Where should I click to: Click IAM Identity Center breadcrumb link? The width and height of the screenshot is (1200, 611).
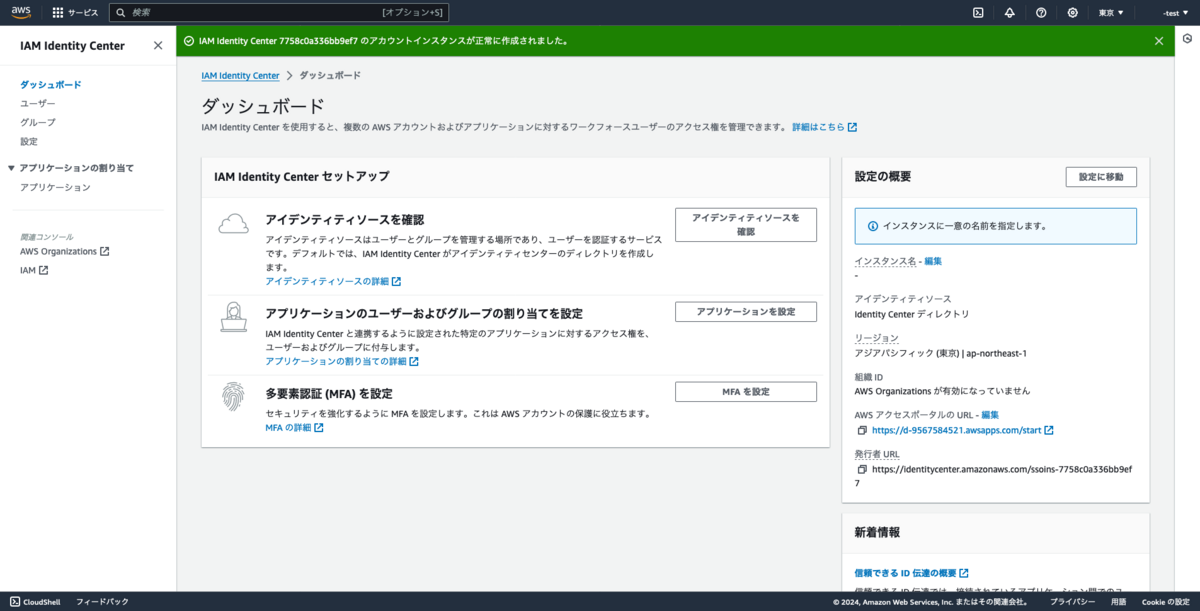click(240, 75)
